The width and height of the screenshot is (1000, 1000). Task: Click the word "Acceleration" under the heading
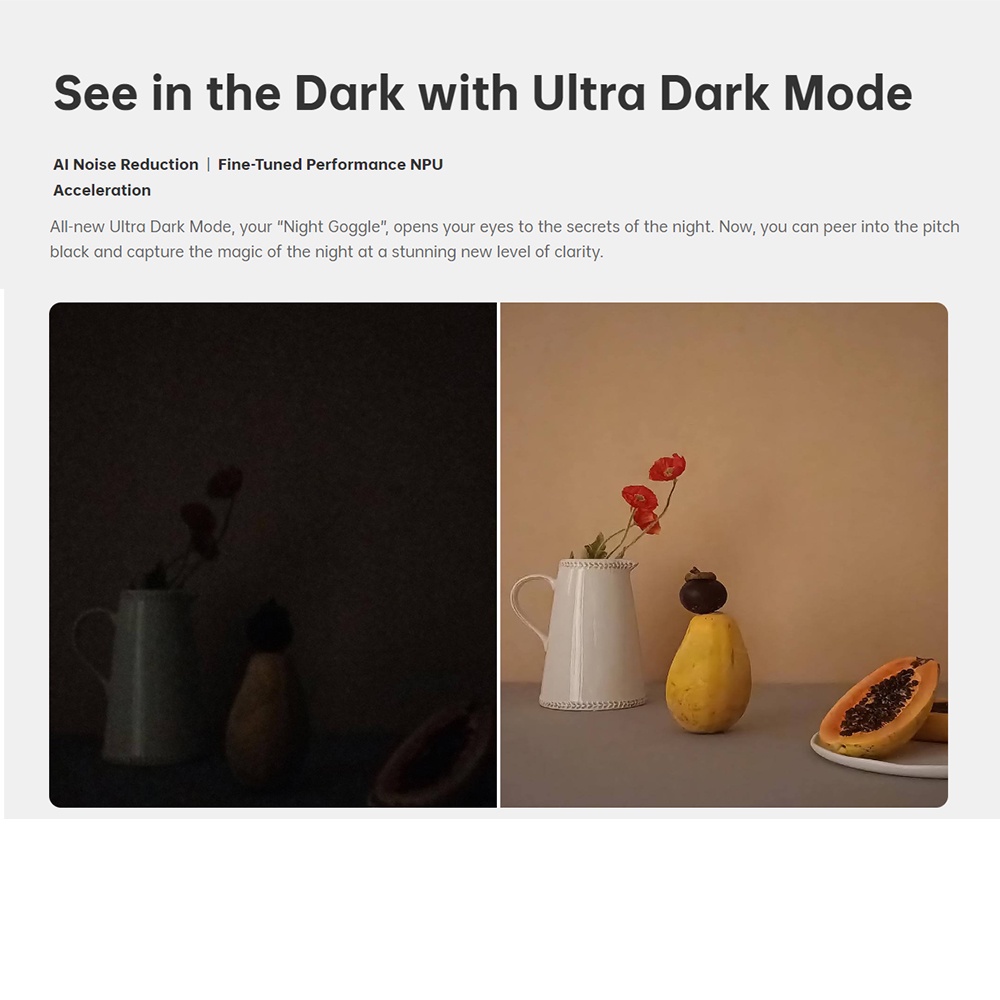coord(102,190)
